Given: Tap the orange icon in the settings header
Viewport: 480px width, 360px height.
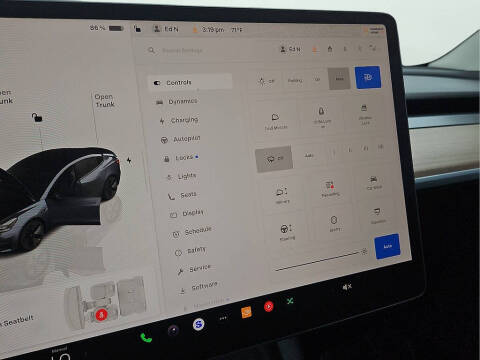Looking at the screenshot, I should [x=314, y=49].
